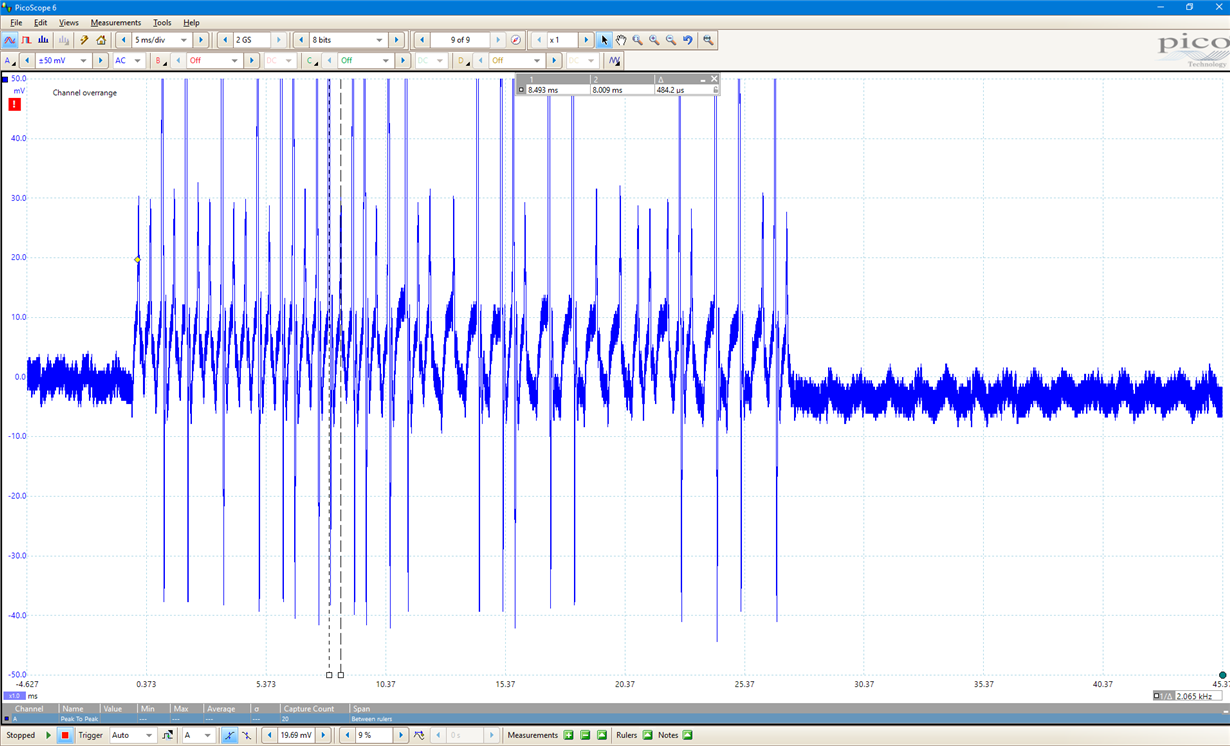
Task: Edit the measurement icon
Action: tap(602, 735)
